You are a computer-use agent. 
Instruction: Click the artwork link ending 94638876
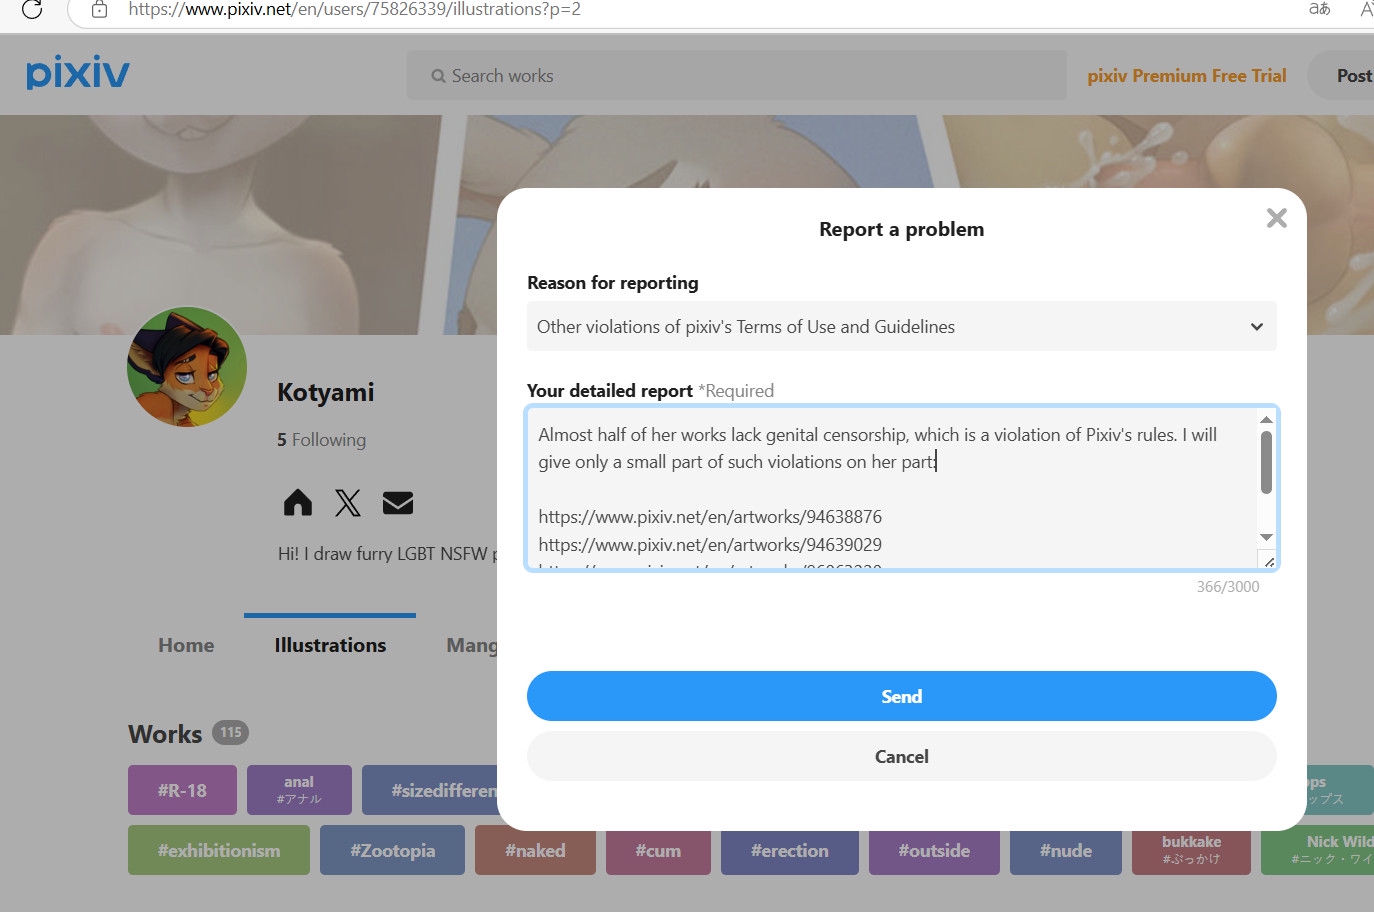[710, 517]
